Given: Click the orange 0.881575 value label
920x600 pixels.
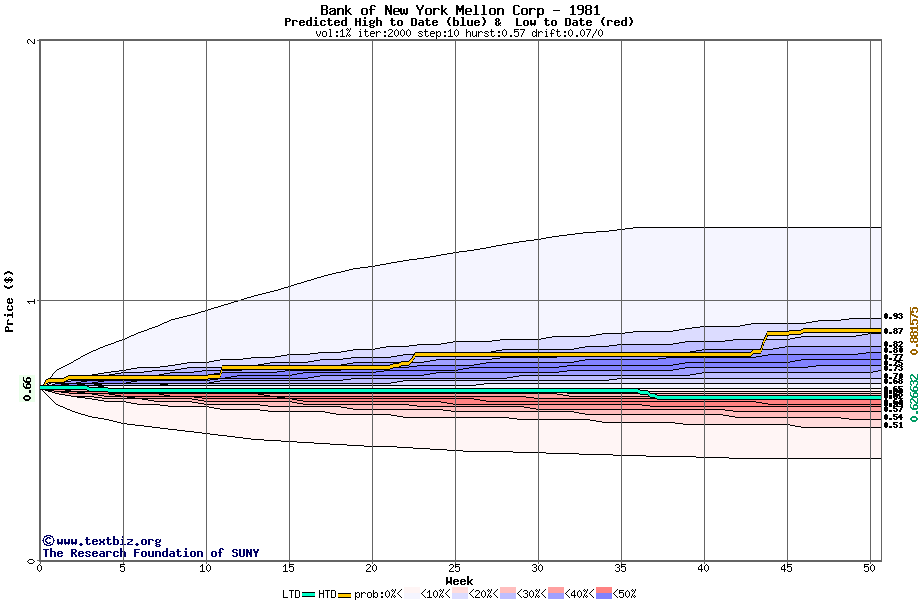Looking at the screenshot, I should [x=913, y=331].
